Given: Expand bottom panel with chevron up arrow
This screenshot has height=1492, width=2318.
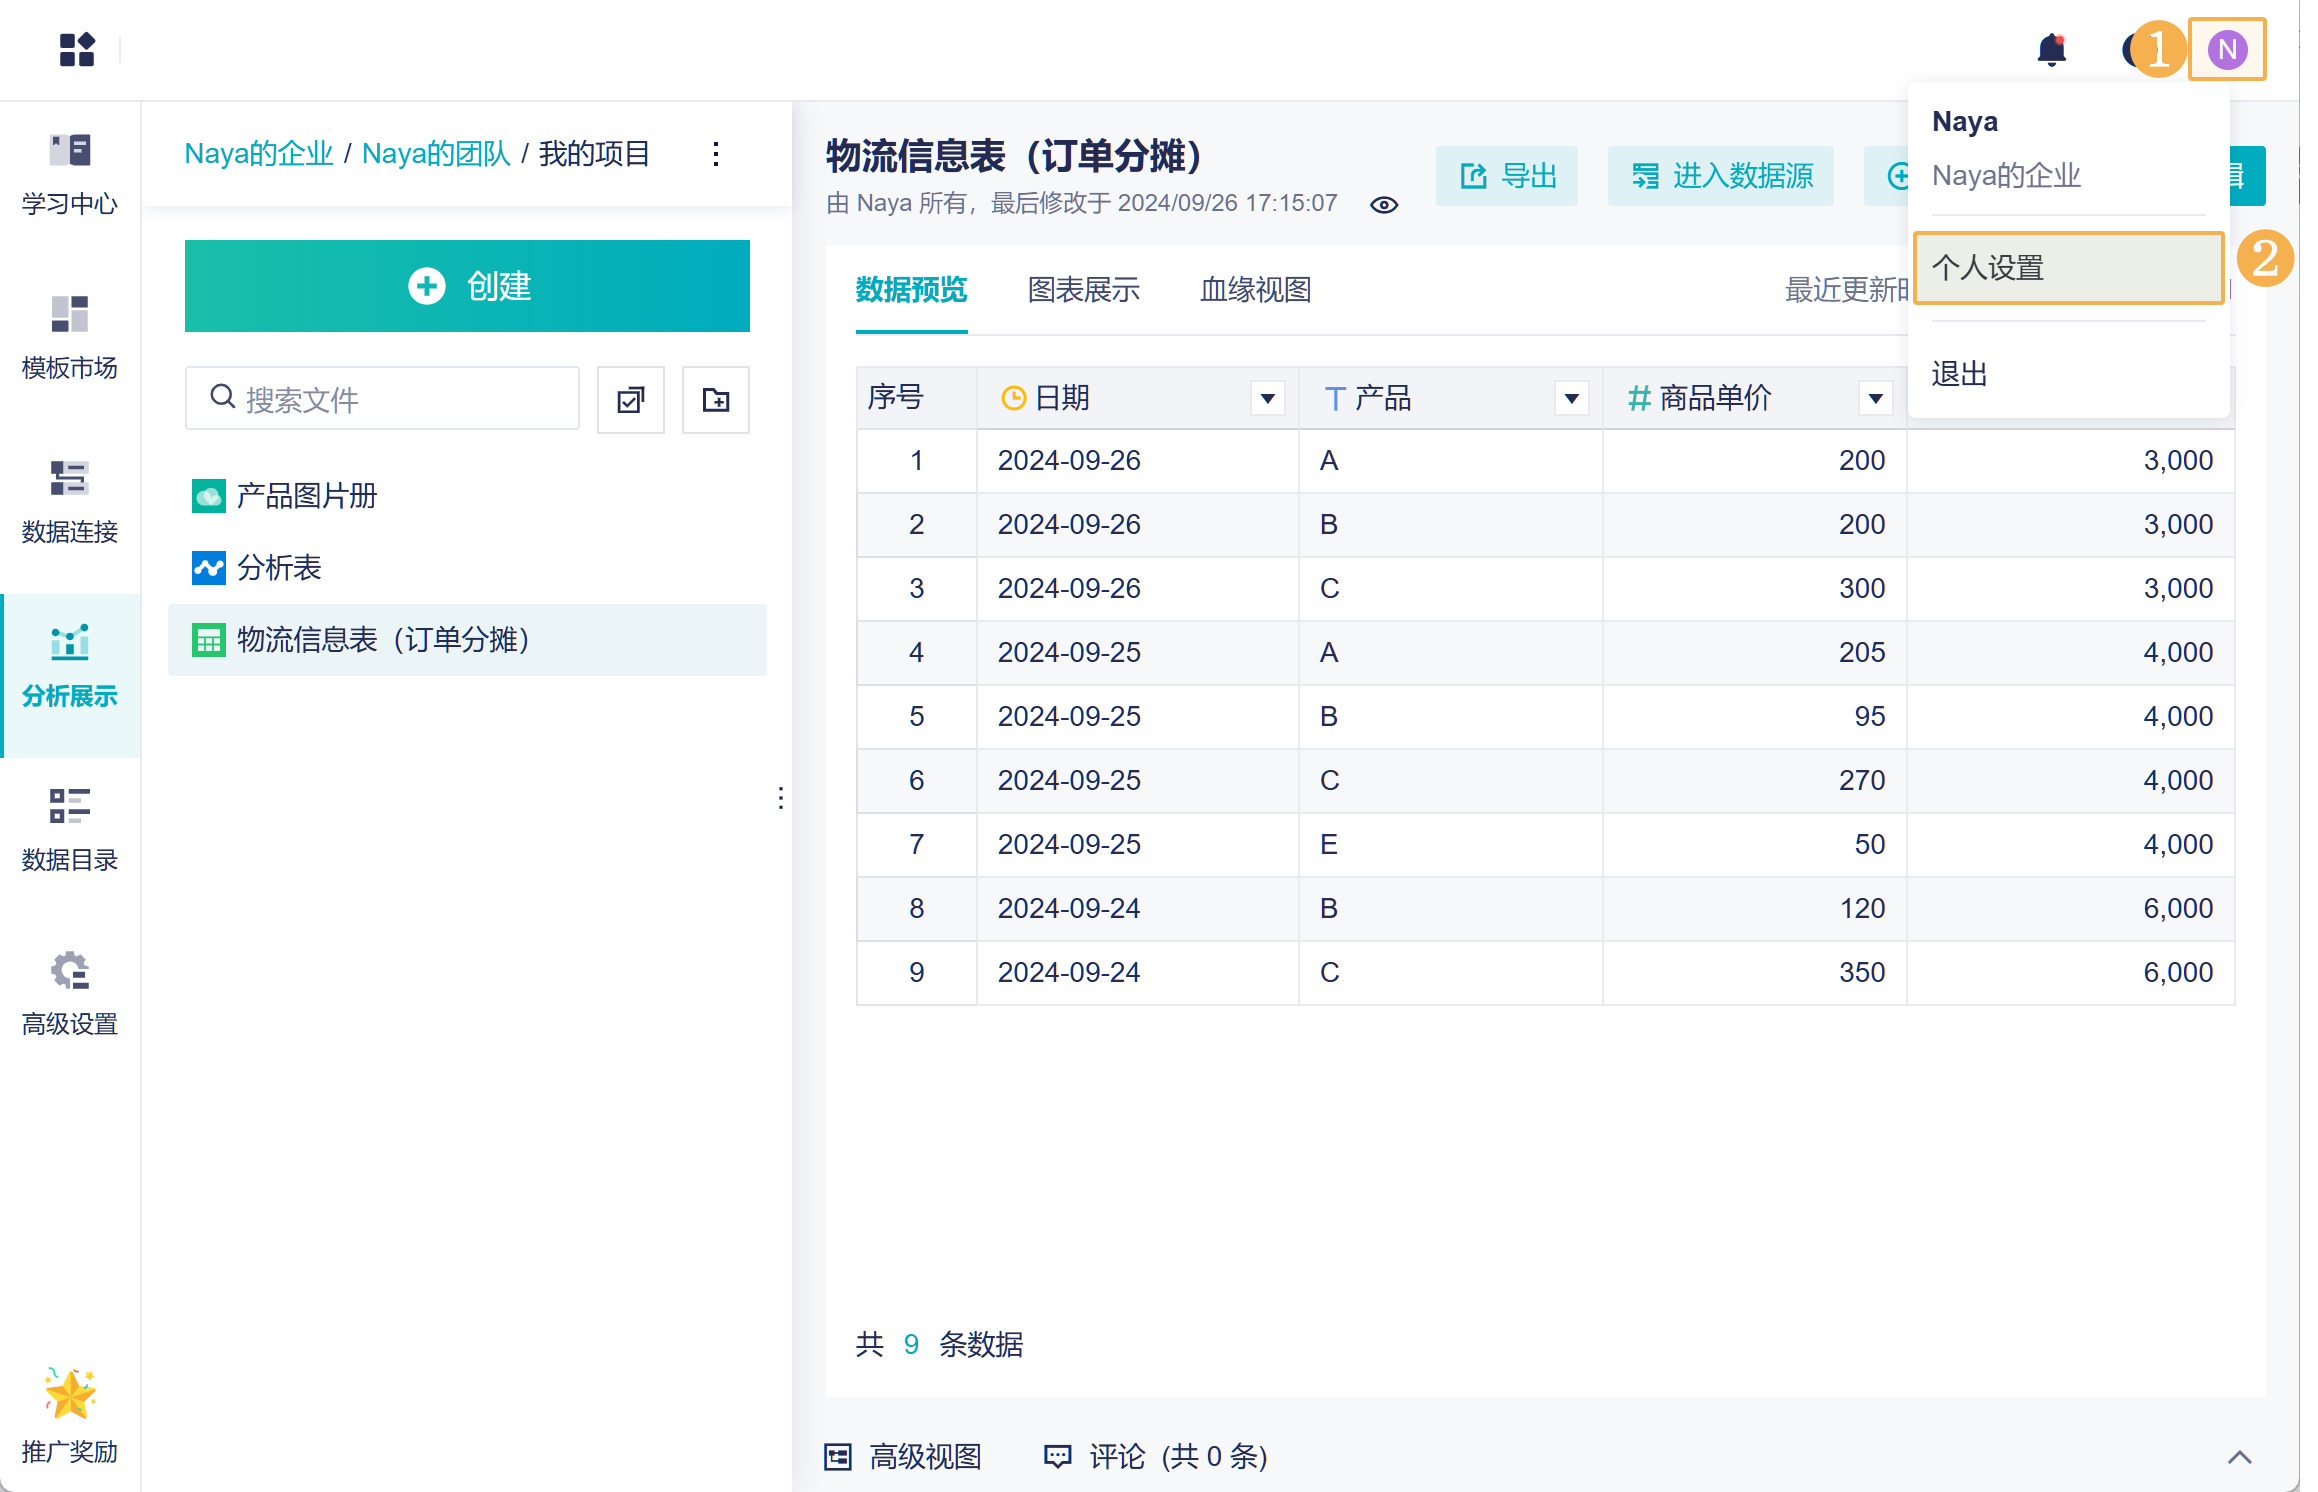Looking at the screenshot, I should (2239, 1457).
